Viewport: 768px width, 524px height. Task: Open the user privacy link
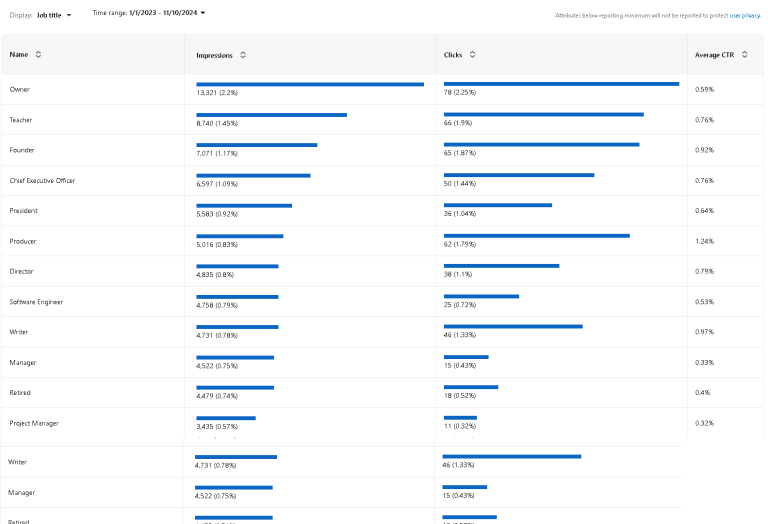point(745,16)
